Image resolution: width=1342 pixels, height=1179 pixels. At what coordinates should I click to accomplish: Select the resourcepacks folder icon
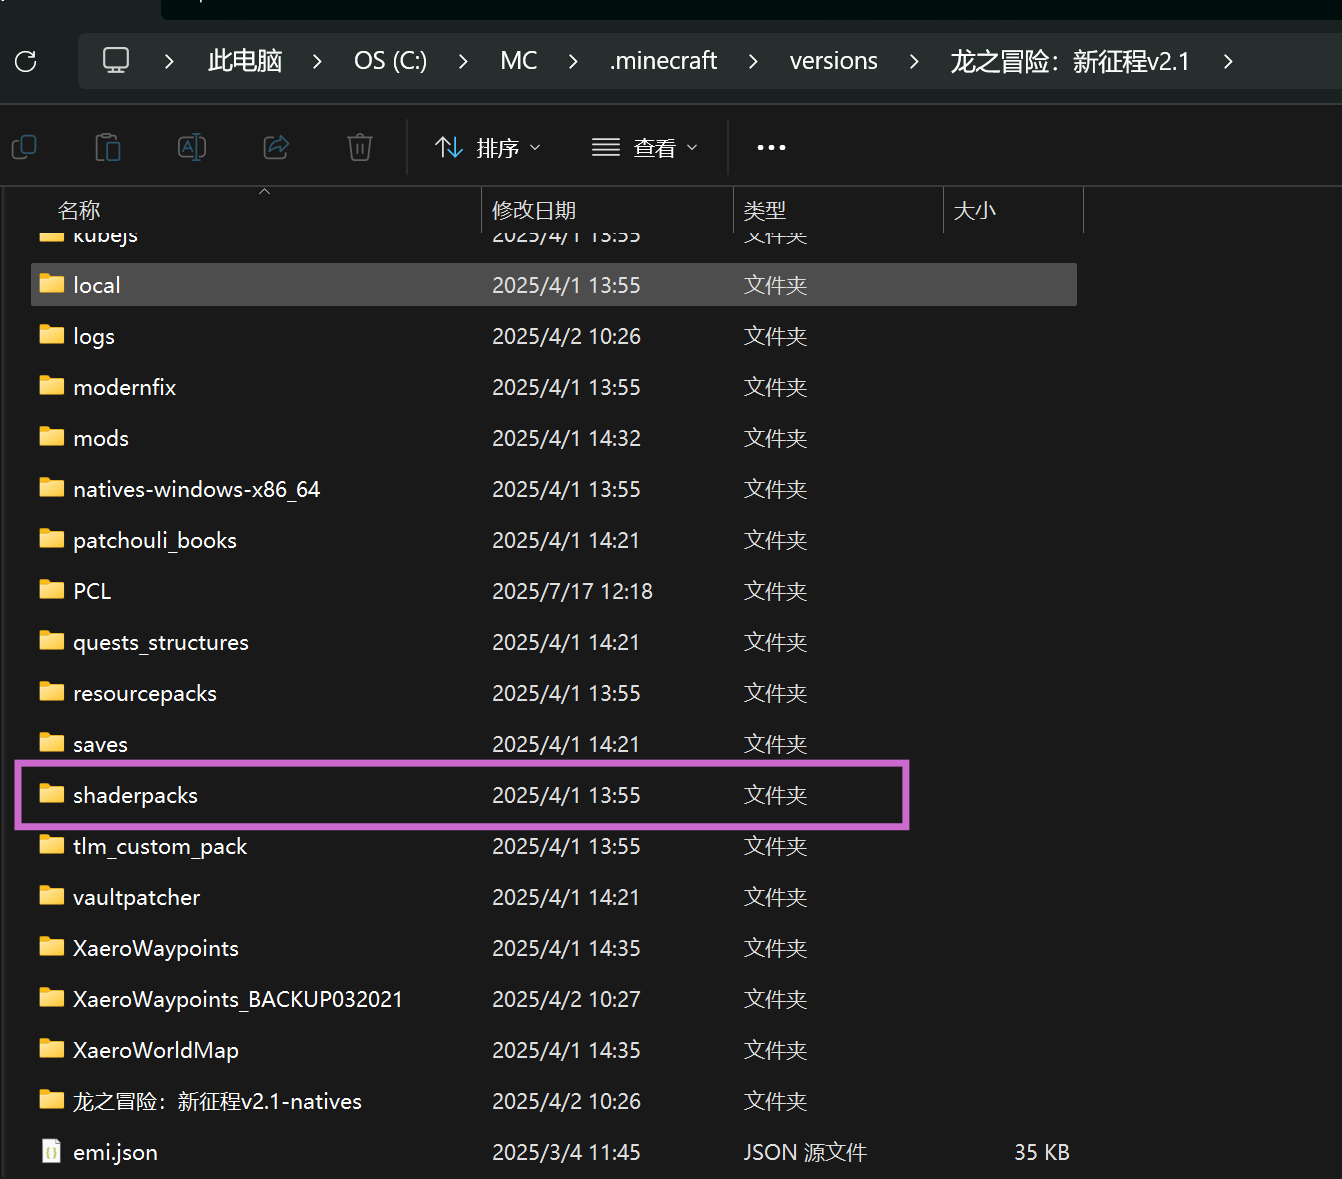tap(52, 692)
